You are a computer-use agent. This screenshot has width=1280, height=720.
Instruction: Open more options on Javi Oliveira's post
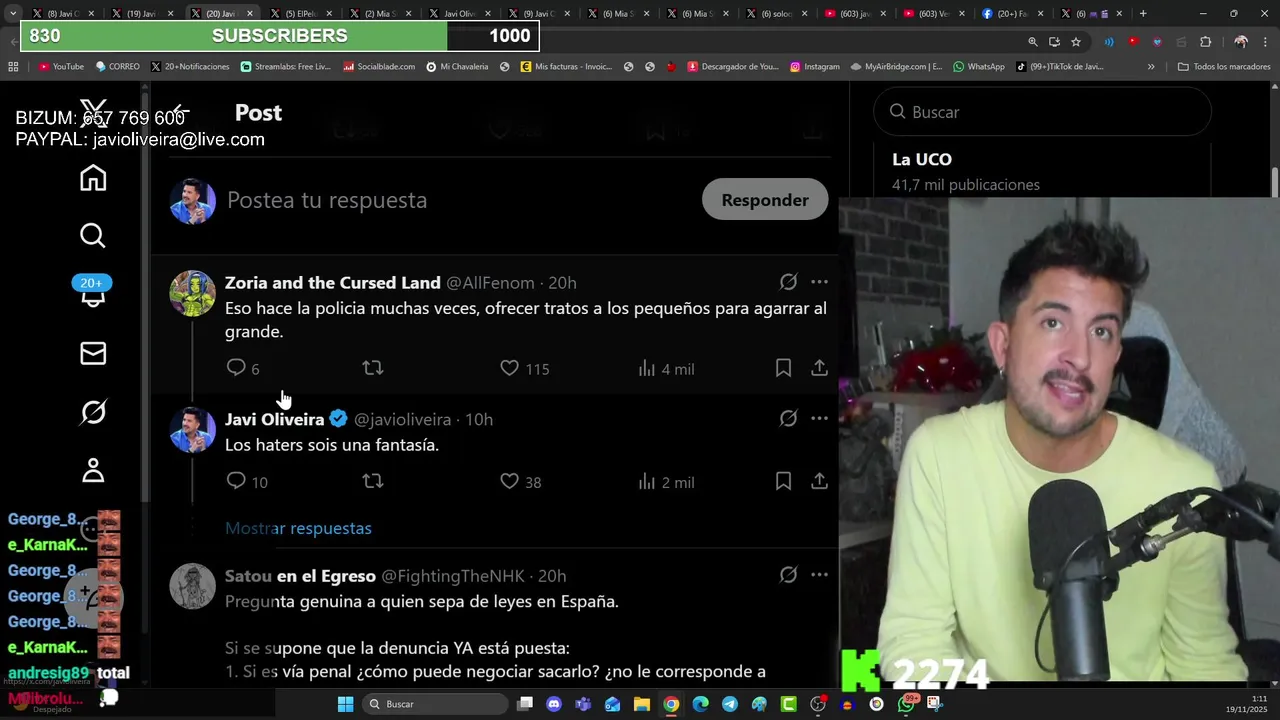[x=819, y=419]
